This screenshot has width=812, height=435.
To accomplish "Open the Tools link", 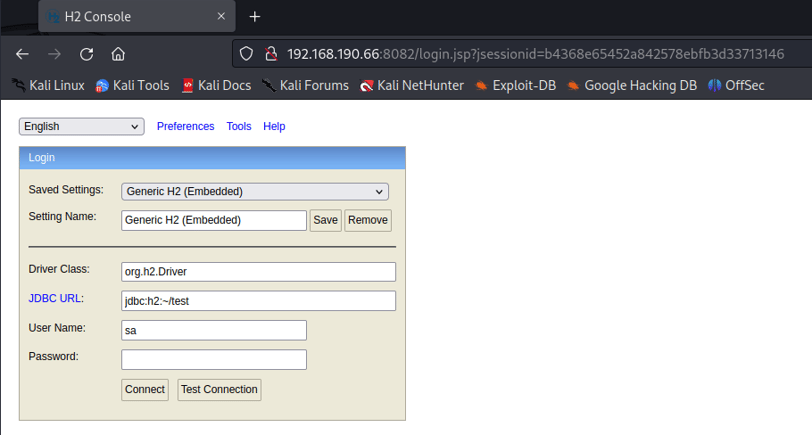I will [x=239, y=126].
